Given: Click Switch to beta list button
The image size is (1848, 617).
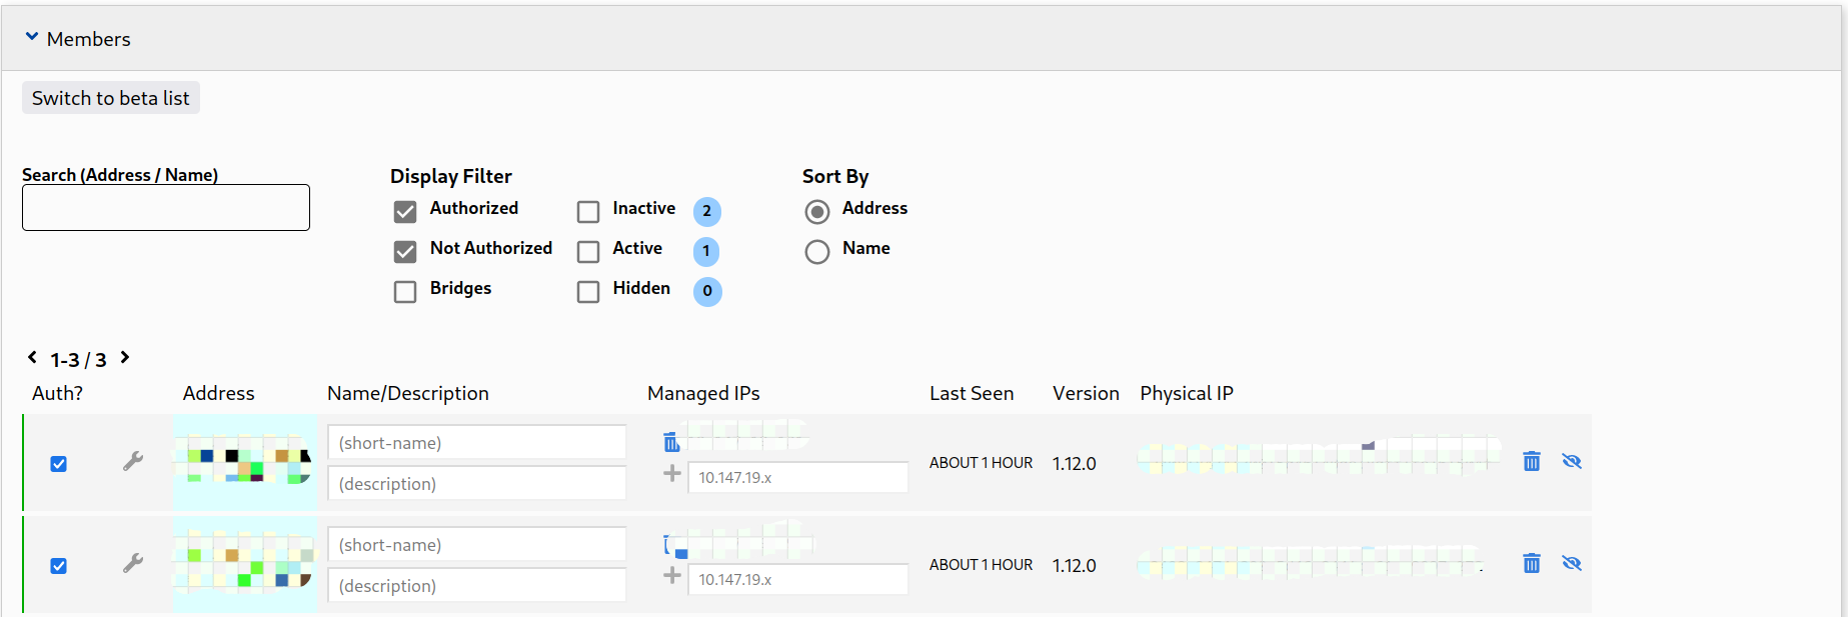Looking at the screenshot, I should pos(111,98).
